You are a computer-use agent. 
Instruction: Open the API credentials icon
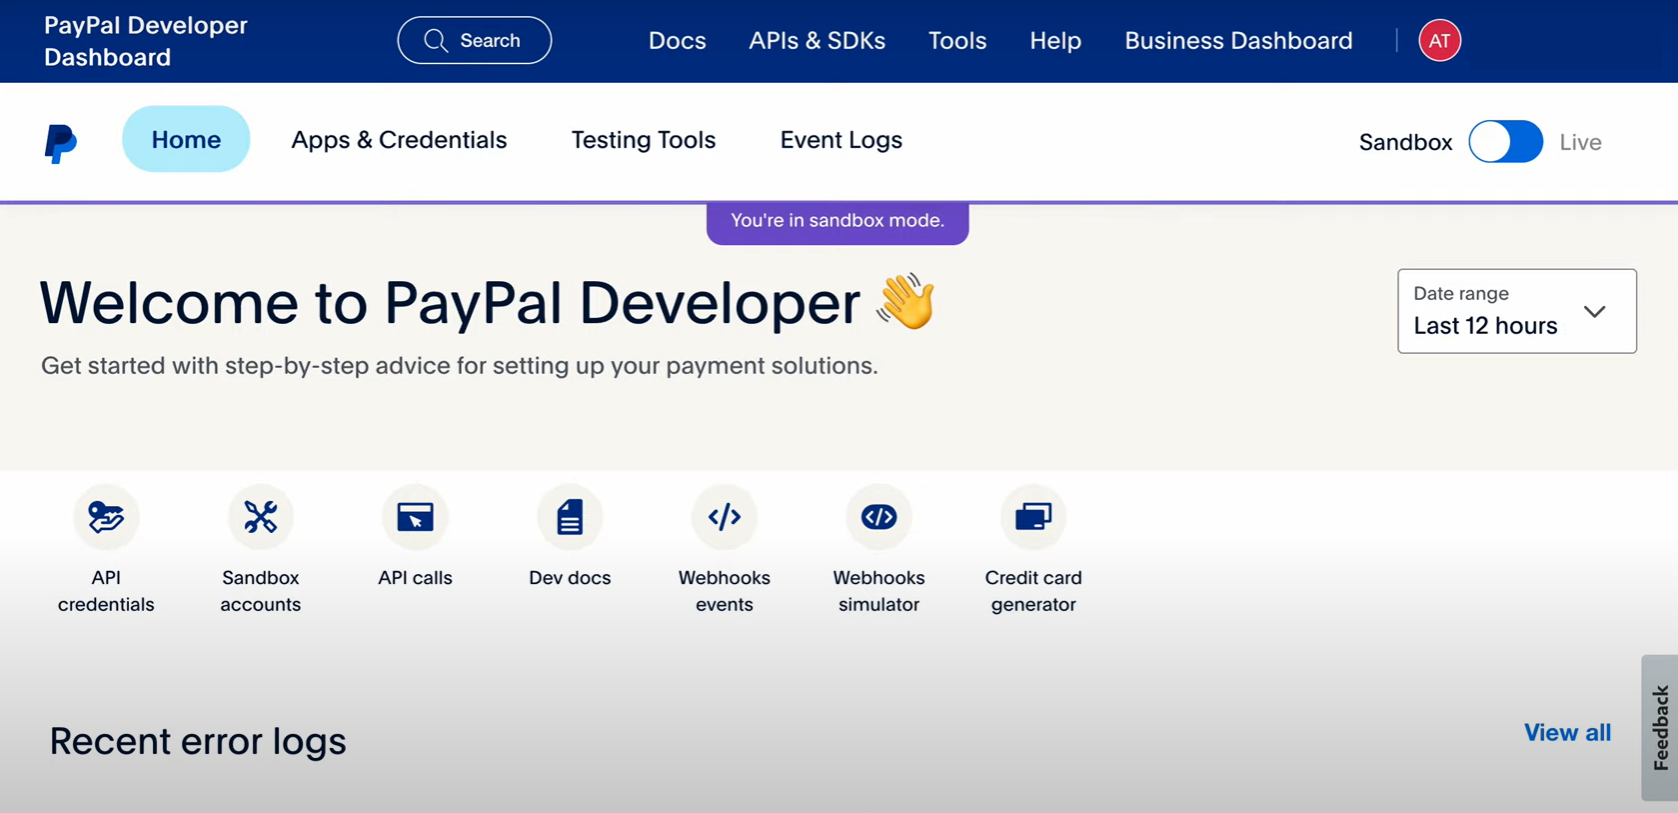[106, 517]
